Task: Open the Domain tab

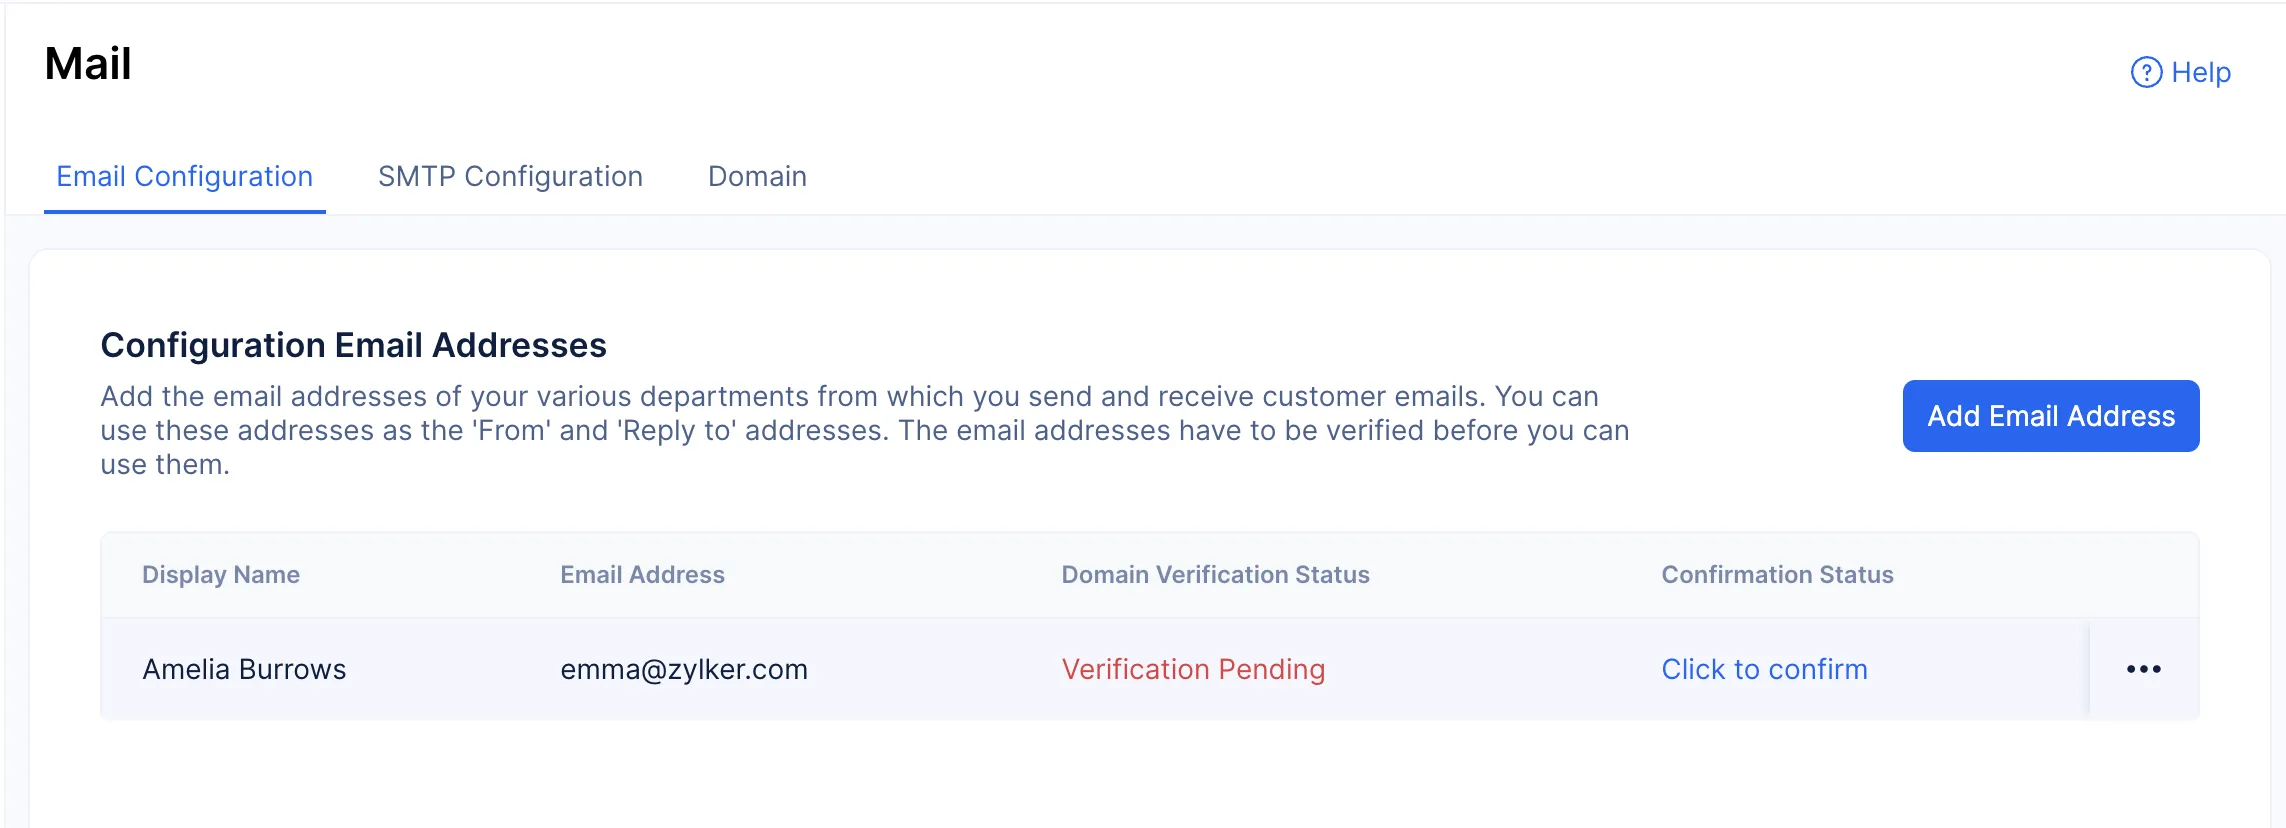Action: pyautogui.click(x=757, y=176)
